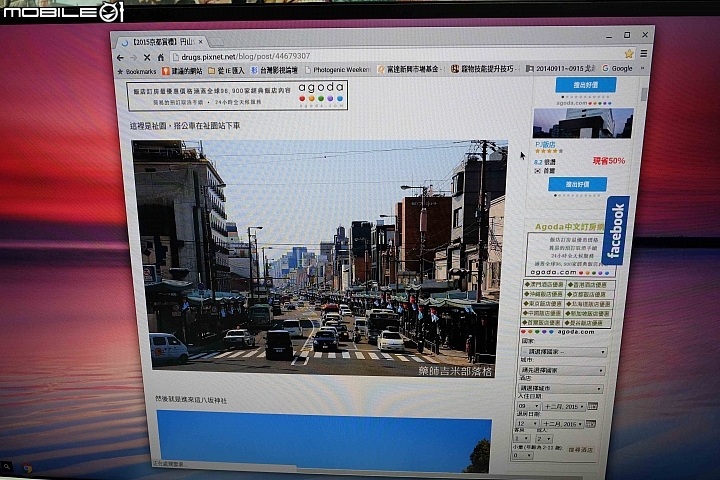Click the agoda banner ad above the post
The height and width of the screenshot is (480, 720).
coord(237,96)
